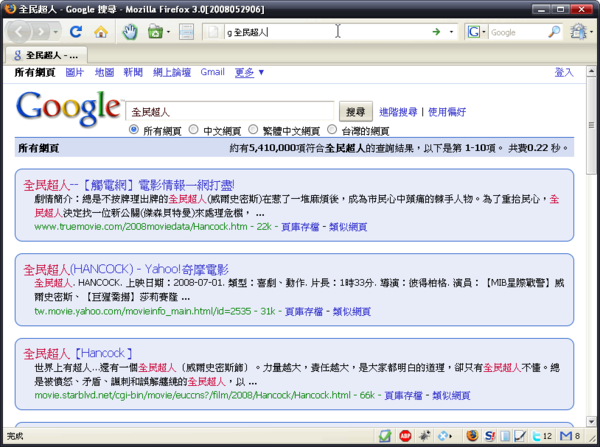Click the vertical scrollbar thumb
The image size is (600, 447).
tap(591, 125)
